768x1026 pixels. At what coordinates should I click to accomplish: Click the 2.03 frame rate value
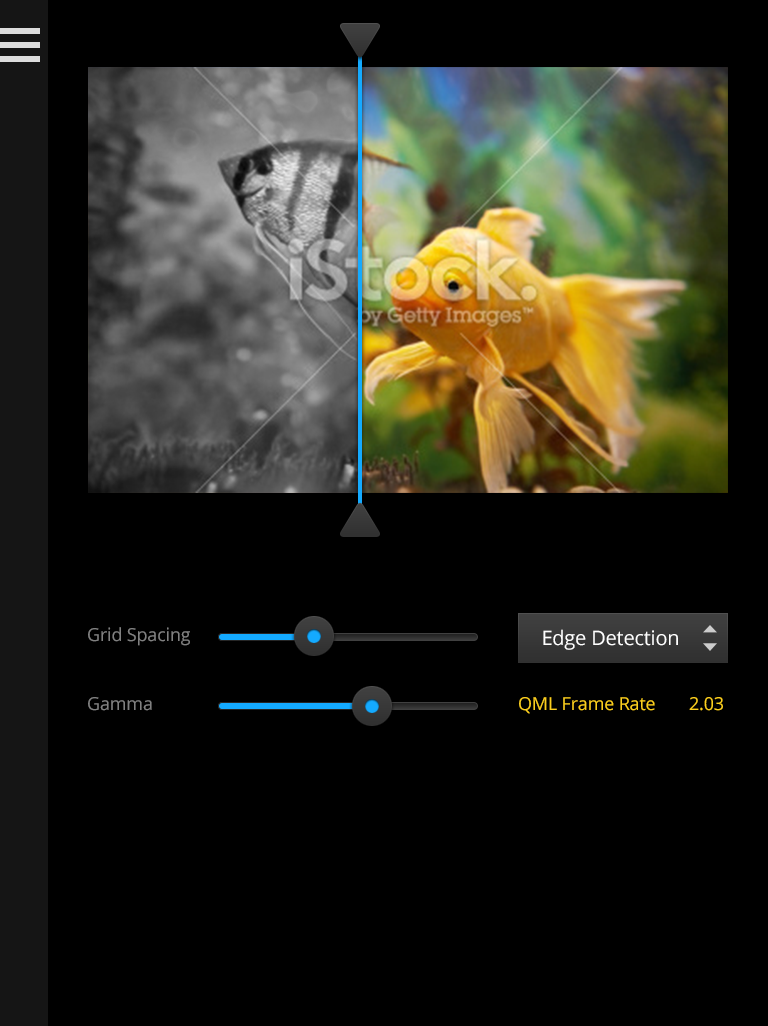706,704
